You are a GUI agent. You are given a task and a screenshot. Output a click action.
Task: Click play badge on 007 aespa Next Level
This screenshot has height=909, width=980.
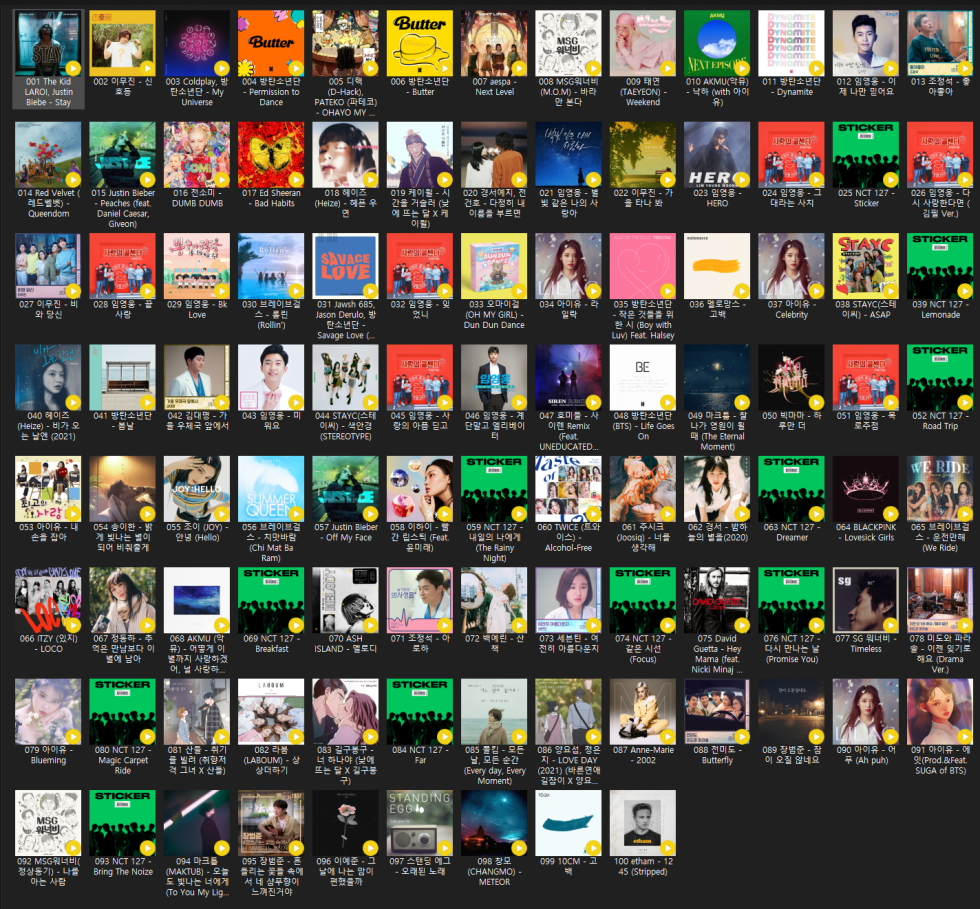click(519, 68)
